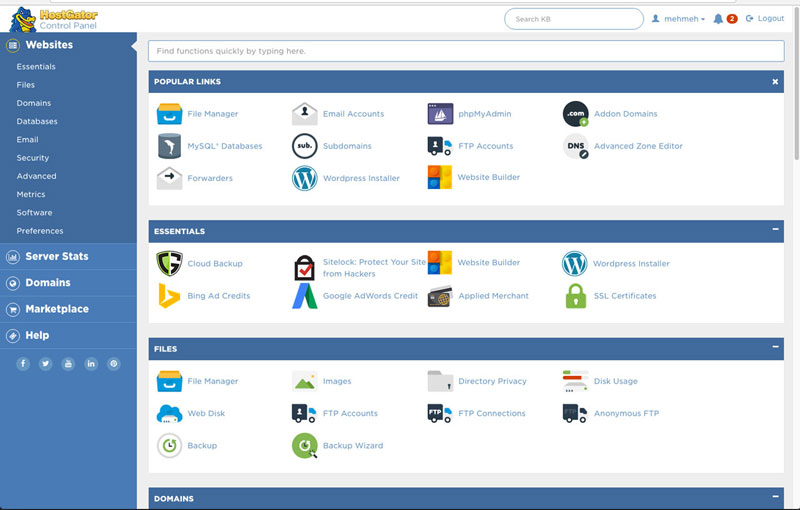Click the Logout link

pos(765,18)
